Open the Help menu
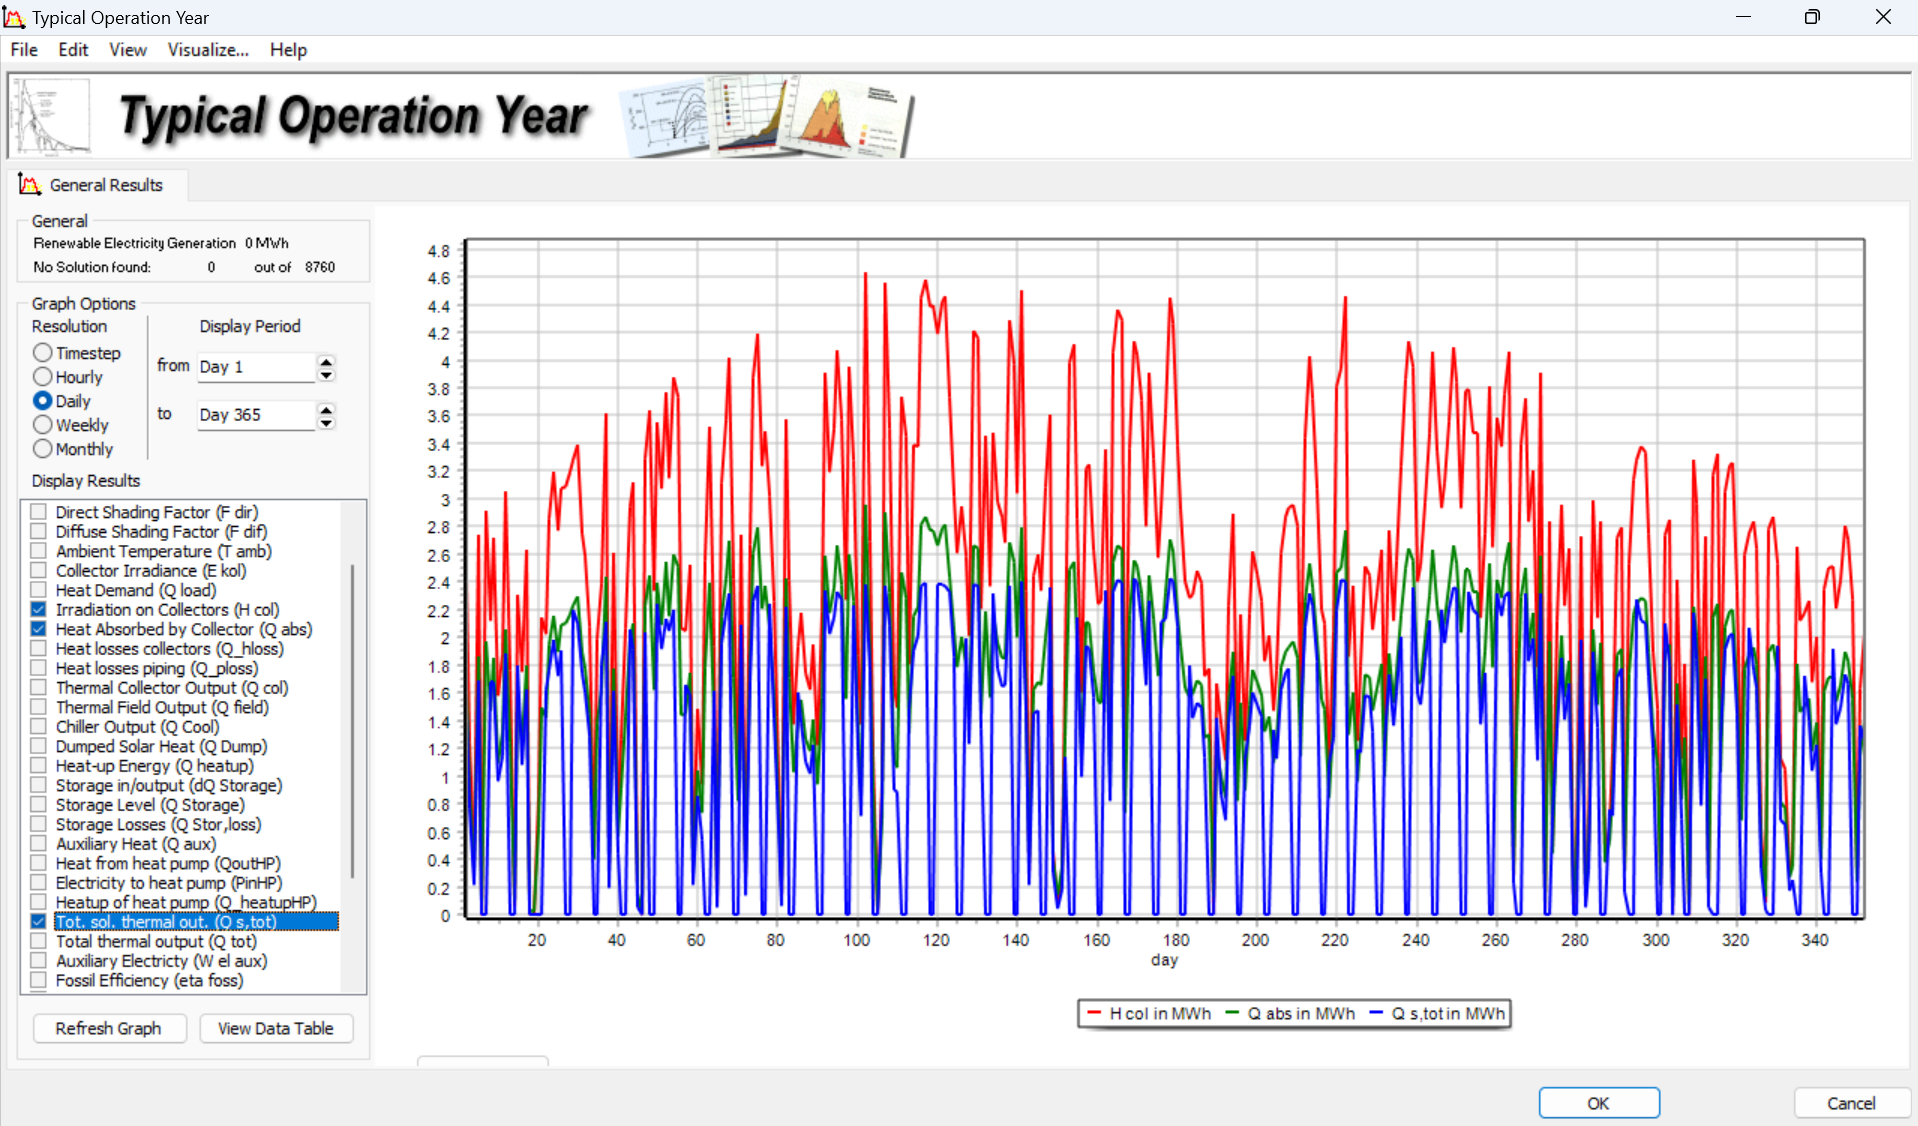 coord(288,50)
